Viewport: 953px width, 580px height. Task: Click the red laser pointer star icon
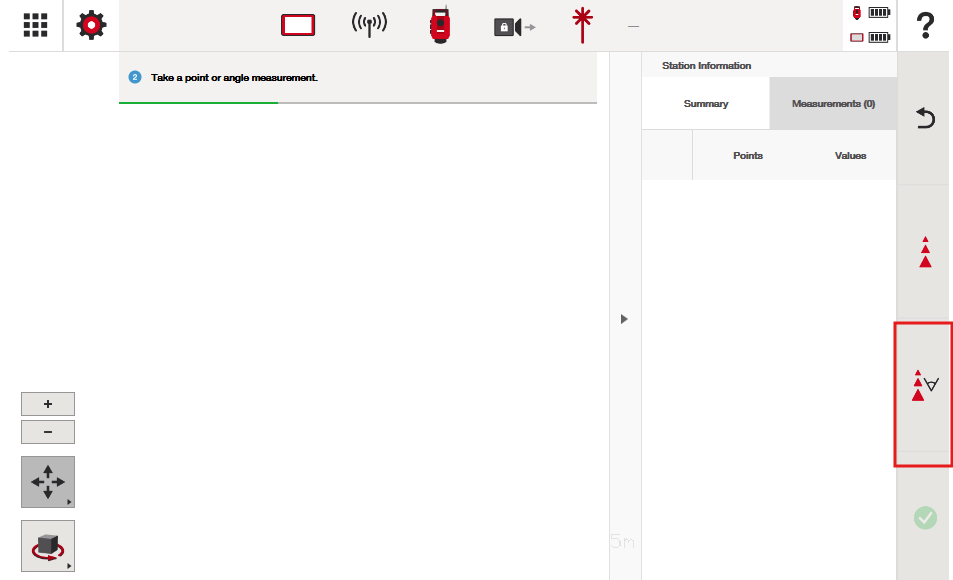point(580,26)
